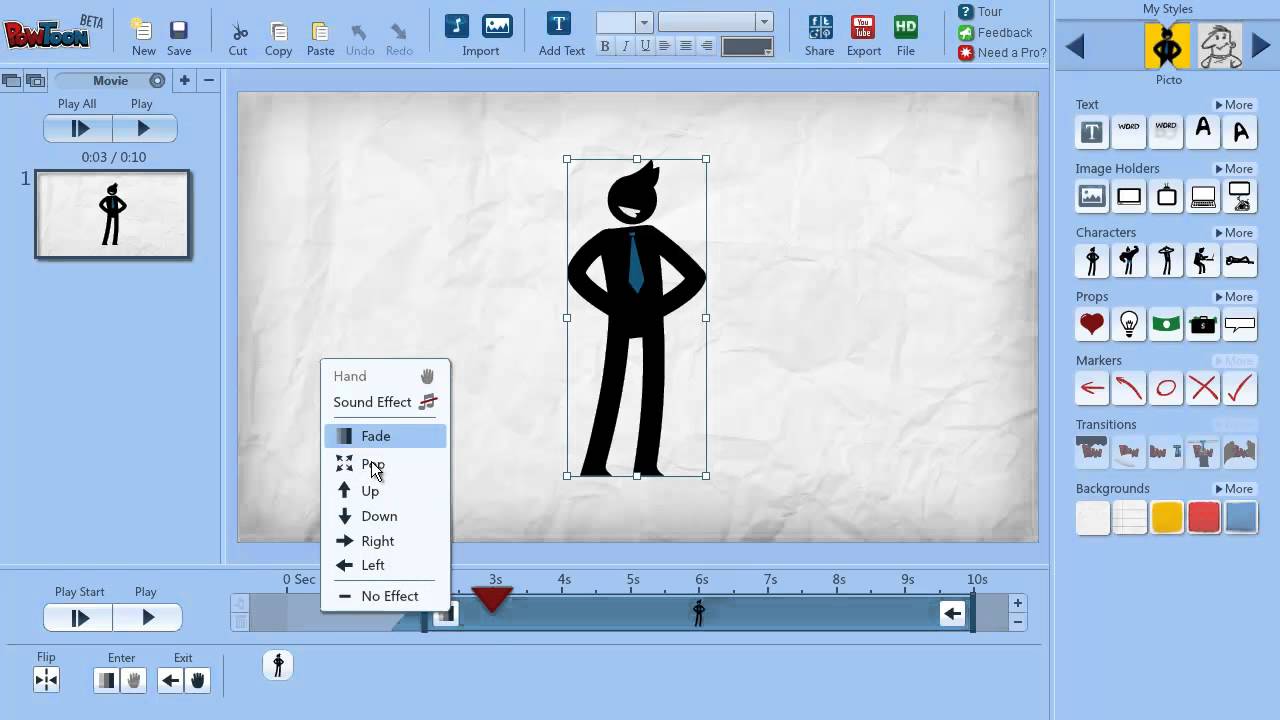Screen dimensions: 1280x720
Task: Align text to the center
Action: pos(686,46)
